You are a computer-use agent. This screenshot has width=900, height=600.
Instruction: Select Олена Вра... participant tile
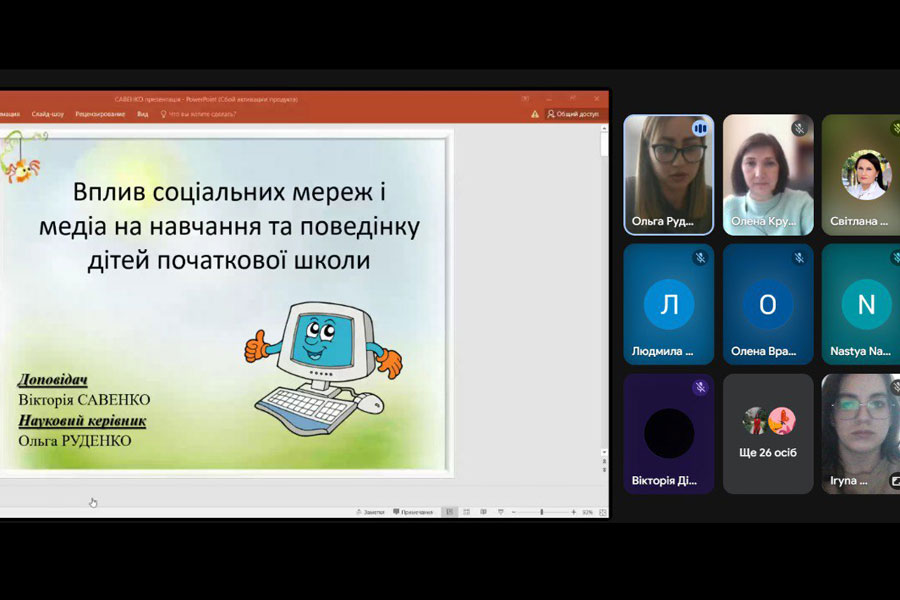point(768,304)
